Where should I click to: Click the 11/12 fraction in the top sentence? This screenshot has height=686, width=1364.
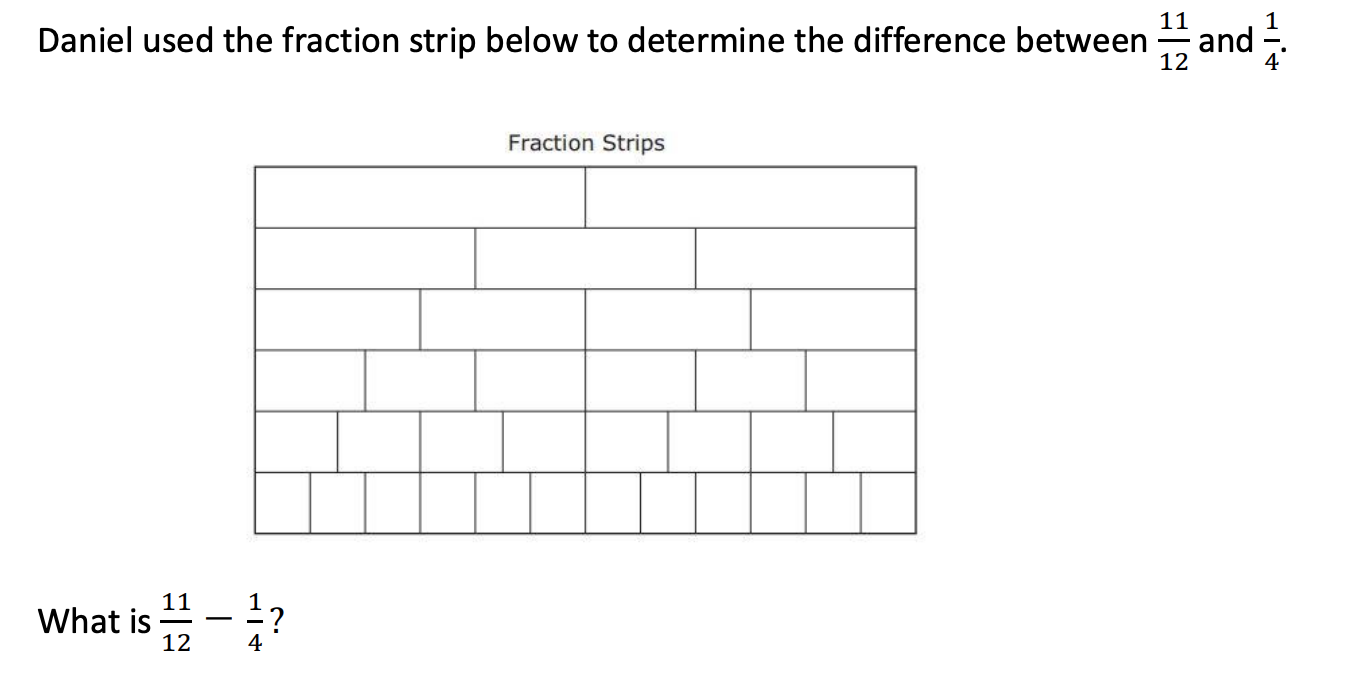tap(1174, 41)
